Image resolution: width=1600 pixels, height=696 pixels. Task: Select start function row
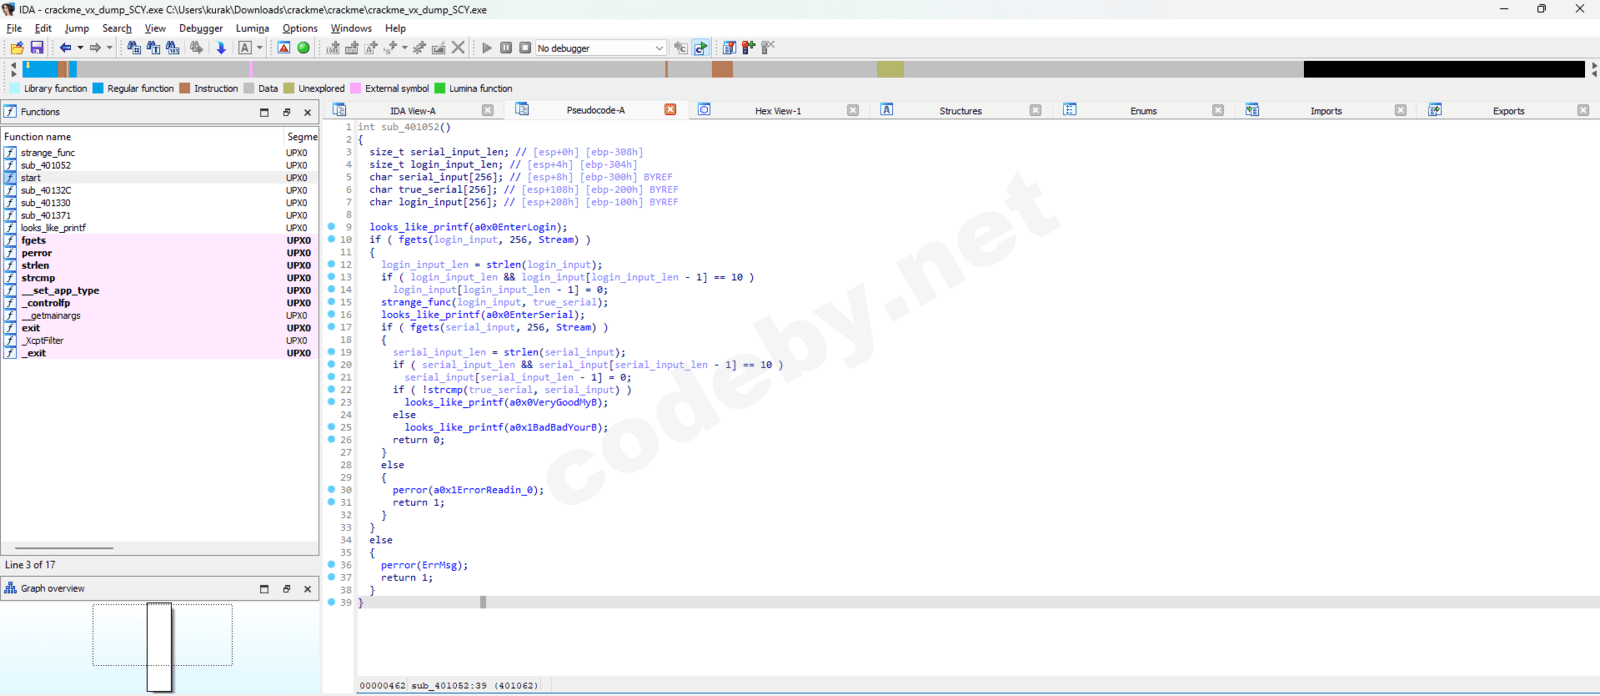160,178
